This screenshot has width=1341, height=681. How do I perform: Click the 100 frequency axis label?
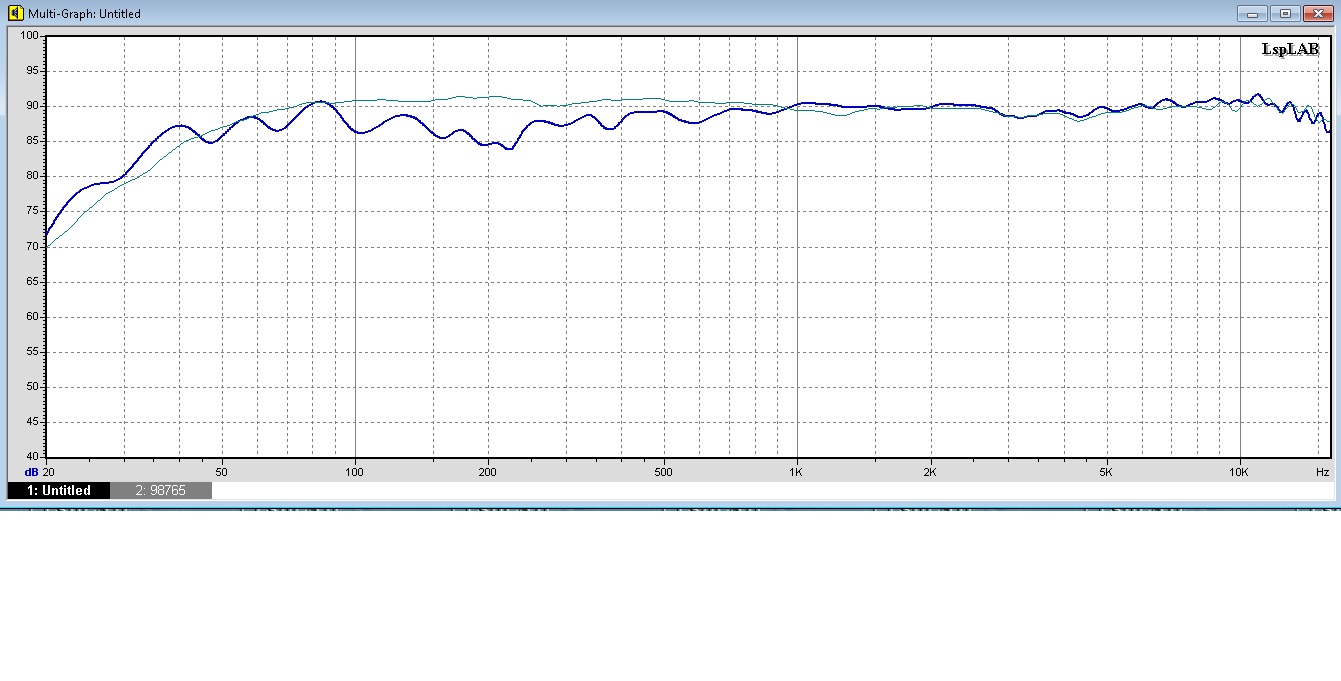coord(355,471)
